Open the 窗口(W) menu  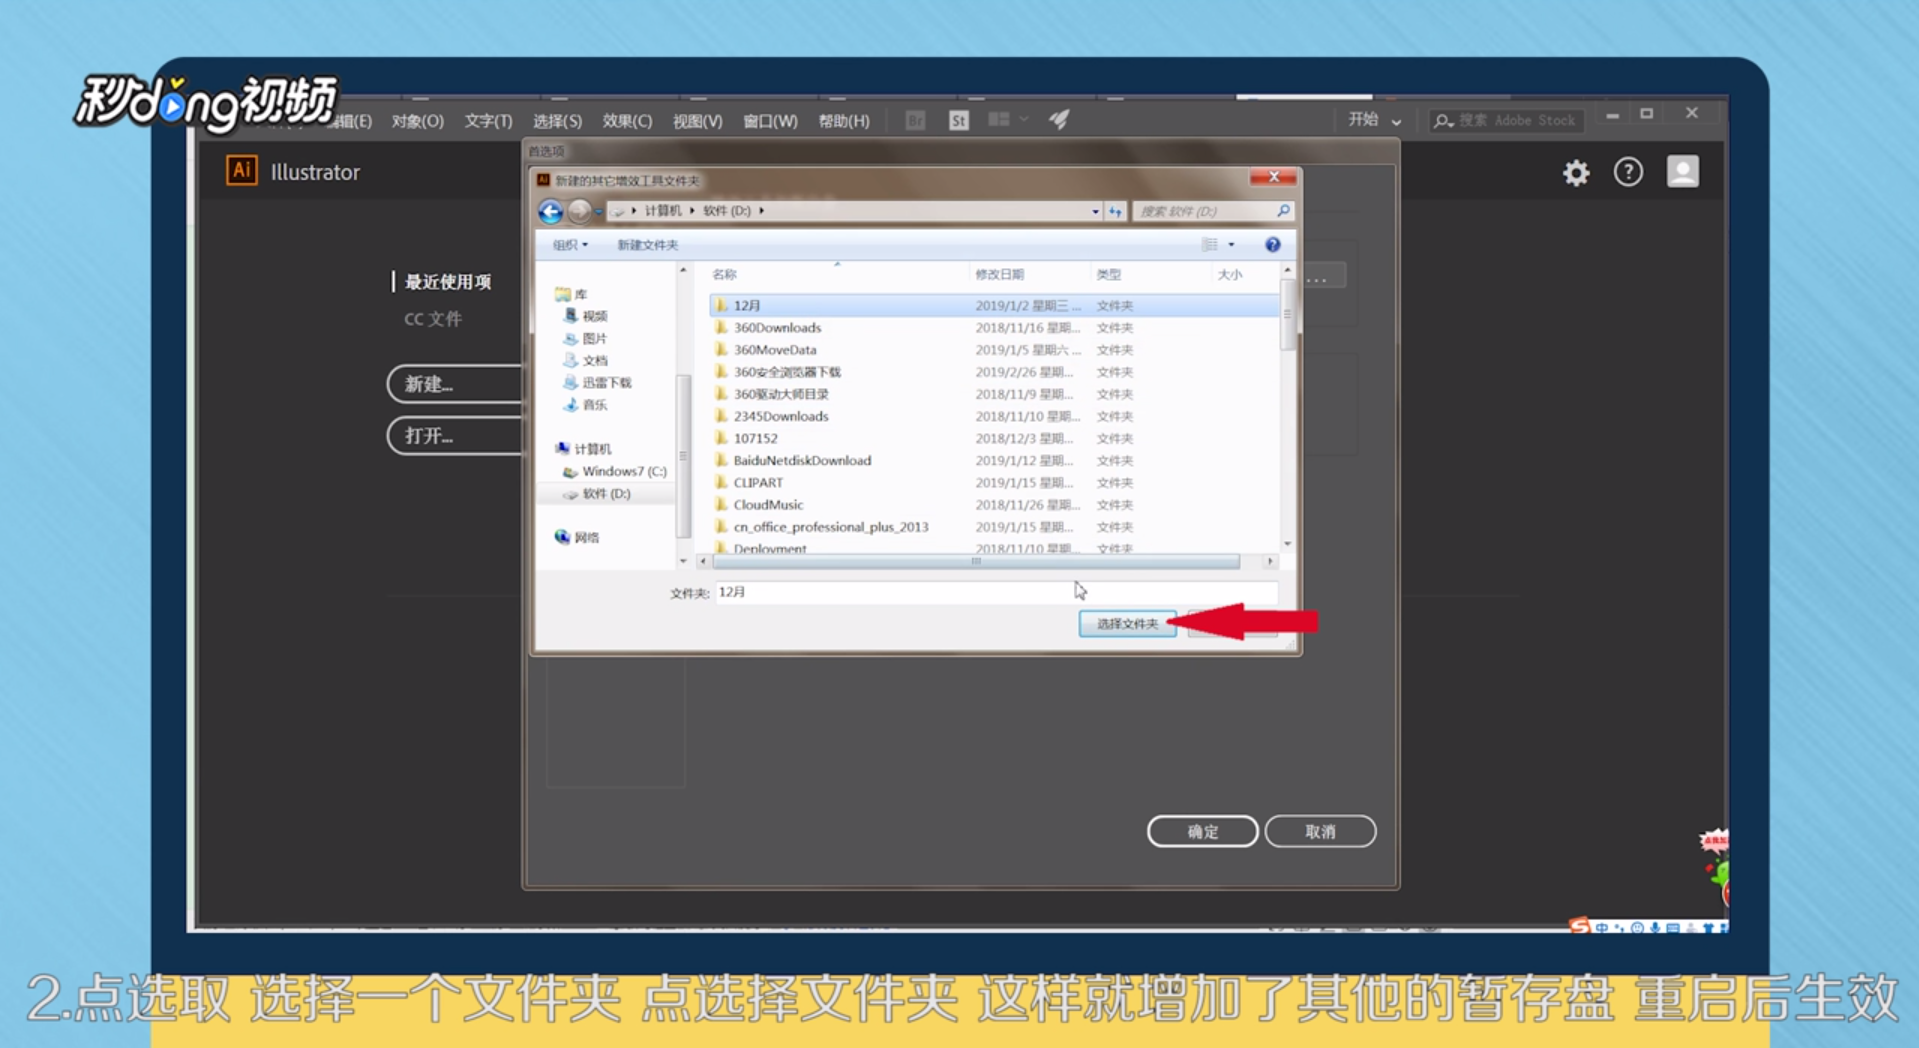tap(770, 121)
